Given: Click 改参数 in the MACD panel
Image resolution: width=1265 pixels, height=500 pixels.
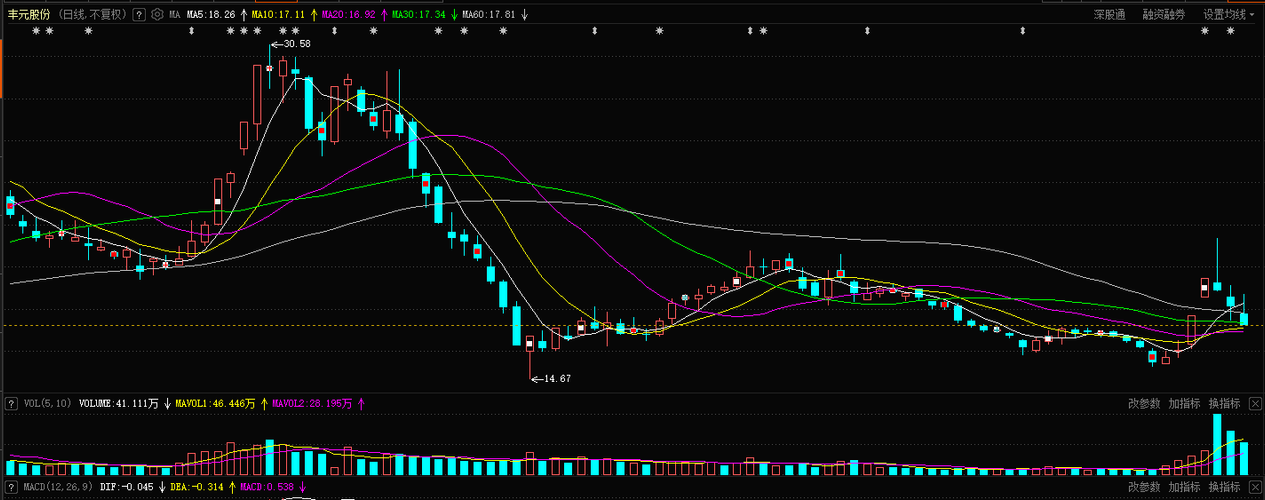Looking at the screenshot, I should point(1144,487).
